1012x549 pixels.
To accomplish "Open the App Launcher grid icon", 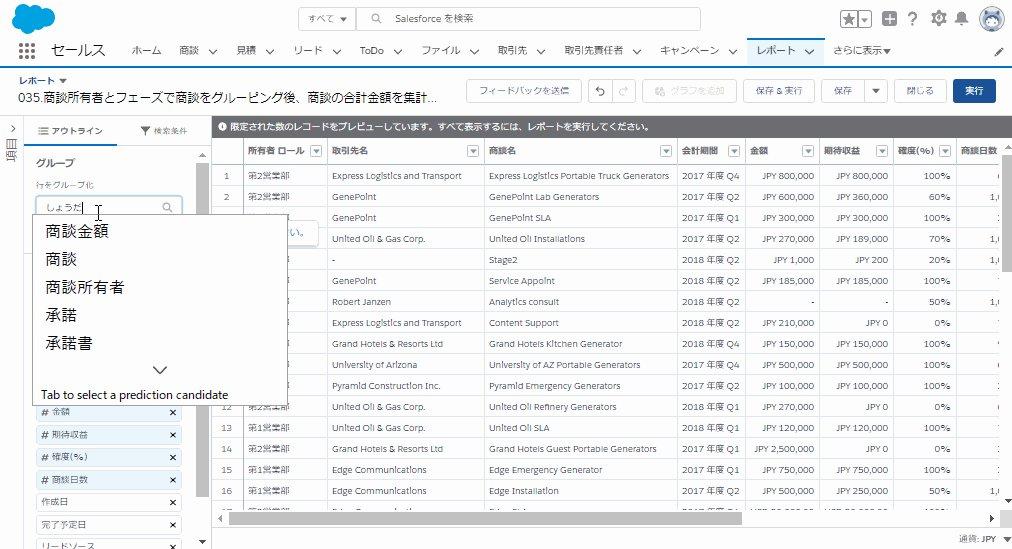I will (x=26, y=50).
